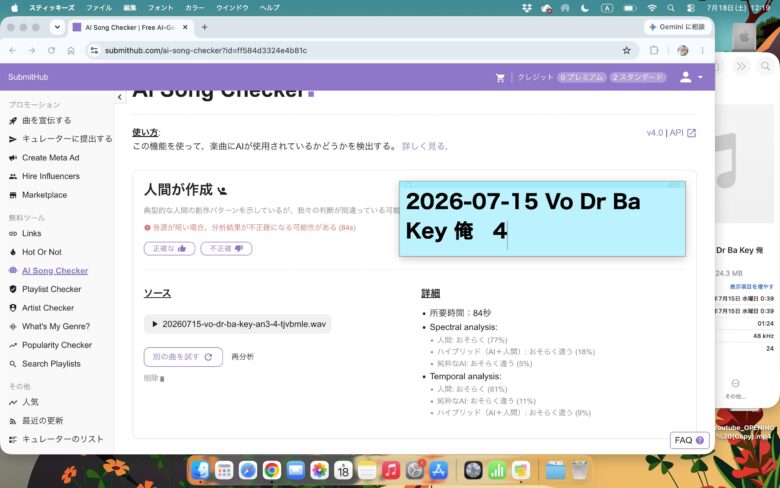Open Hire Influencers page
The image size is (780, 488).
click(44, 176)
